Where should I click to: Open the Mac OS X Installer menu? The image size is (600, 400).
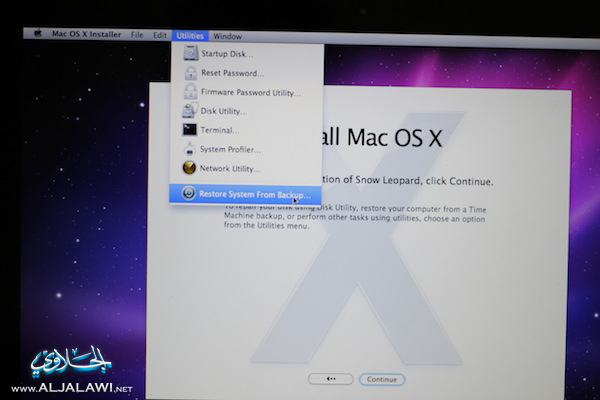coord(86,34)
